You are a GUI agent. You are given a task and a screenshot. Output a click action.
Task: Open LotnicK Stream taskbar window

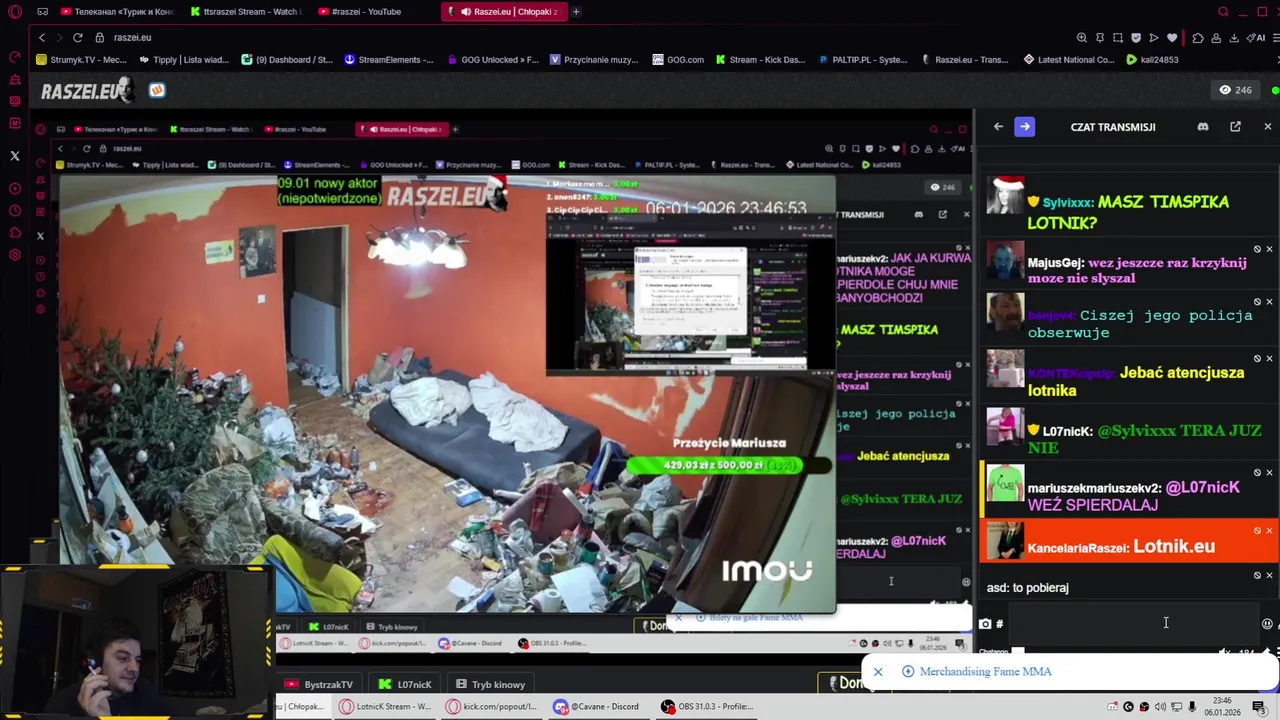pyautogui.click(x=385, y=706)
